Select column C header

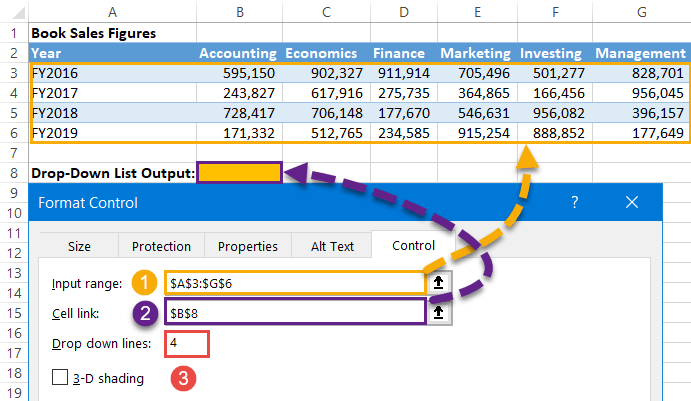[x=326, y=12]
